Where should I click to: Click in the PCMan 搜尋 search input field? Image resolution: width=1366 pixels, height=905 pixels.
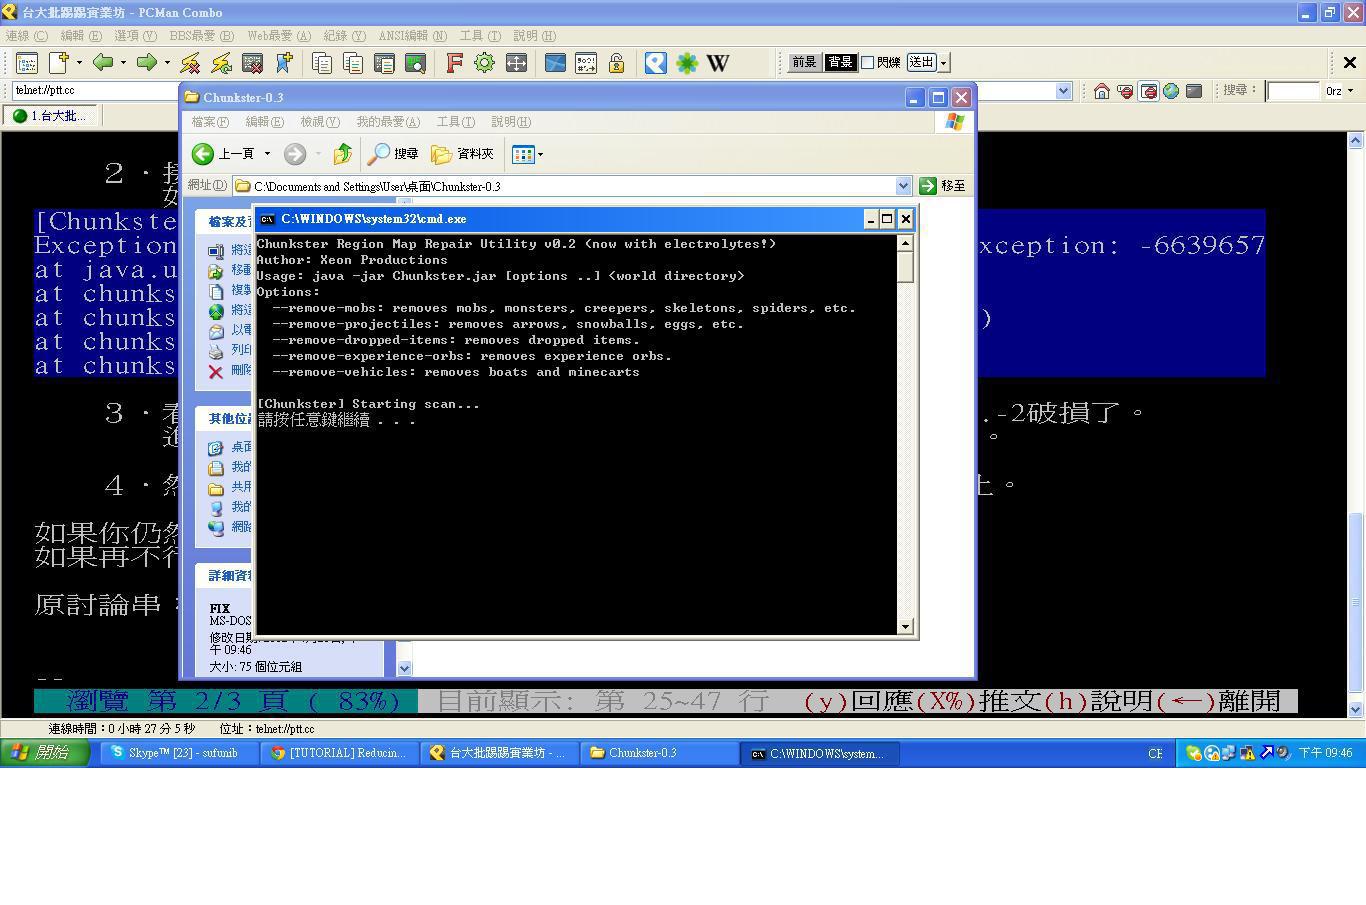coord(1292,91)
